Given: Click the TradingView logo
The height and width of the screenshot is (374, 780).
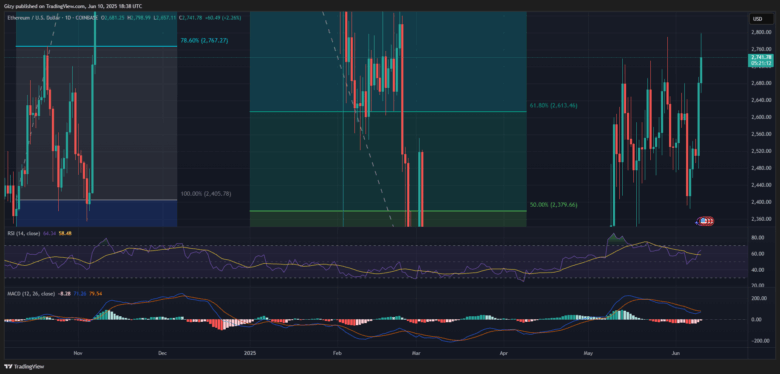Looking at the screenshot, I should [23, 367].
